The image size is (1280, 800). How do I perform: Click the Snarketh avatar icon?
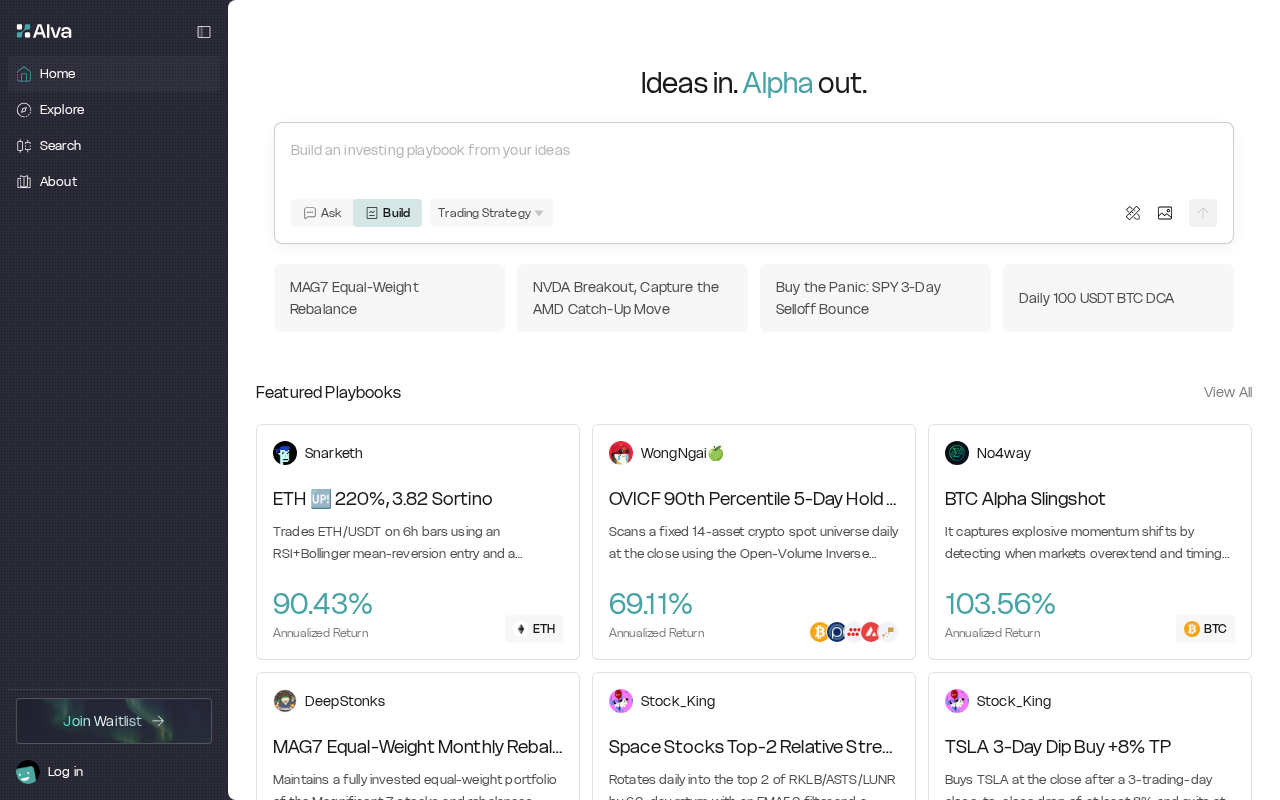pyautogui.click(x=285, y=453)
